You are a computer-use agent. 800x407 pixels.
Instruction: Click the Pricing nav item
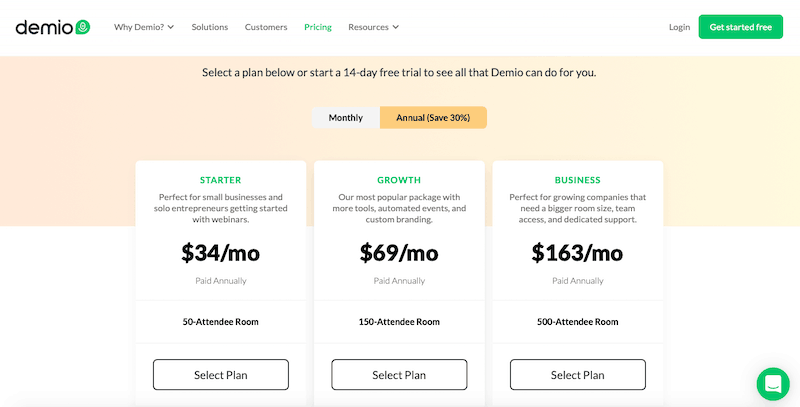(318, 27)
